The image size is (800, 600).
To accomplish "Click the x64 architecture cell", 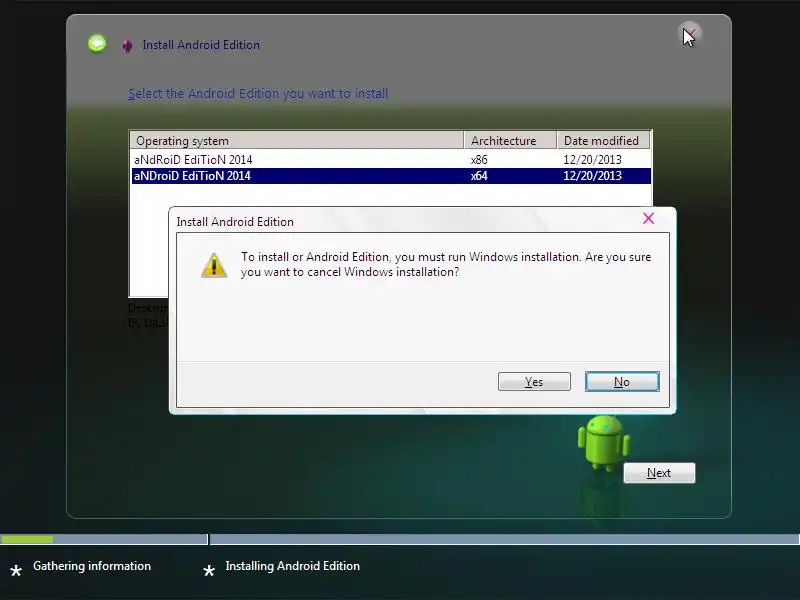I will [x=479, y=176].
